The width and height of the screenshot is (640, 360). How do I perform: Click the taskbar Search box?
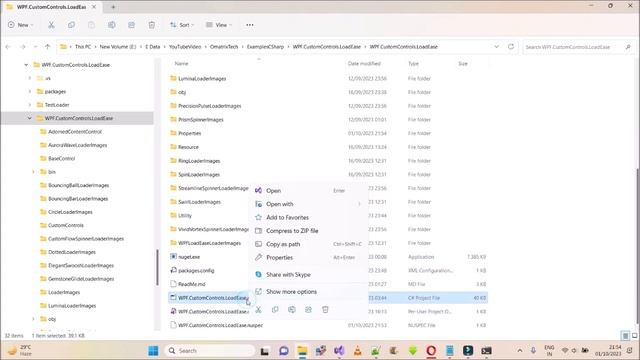tap(210, 351)
